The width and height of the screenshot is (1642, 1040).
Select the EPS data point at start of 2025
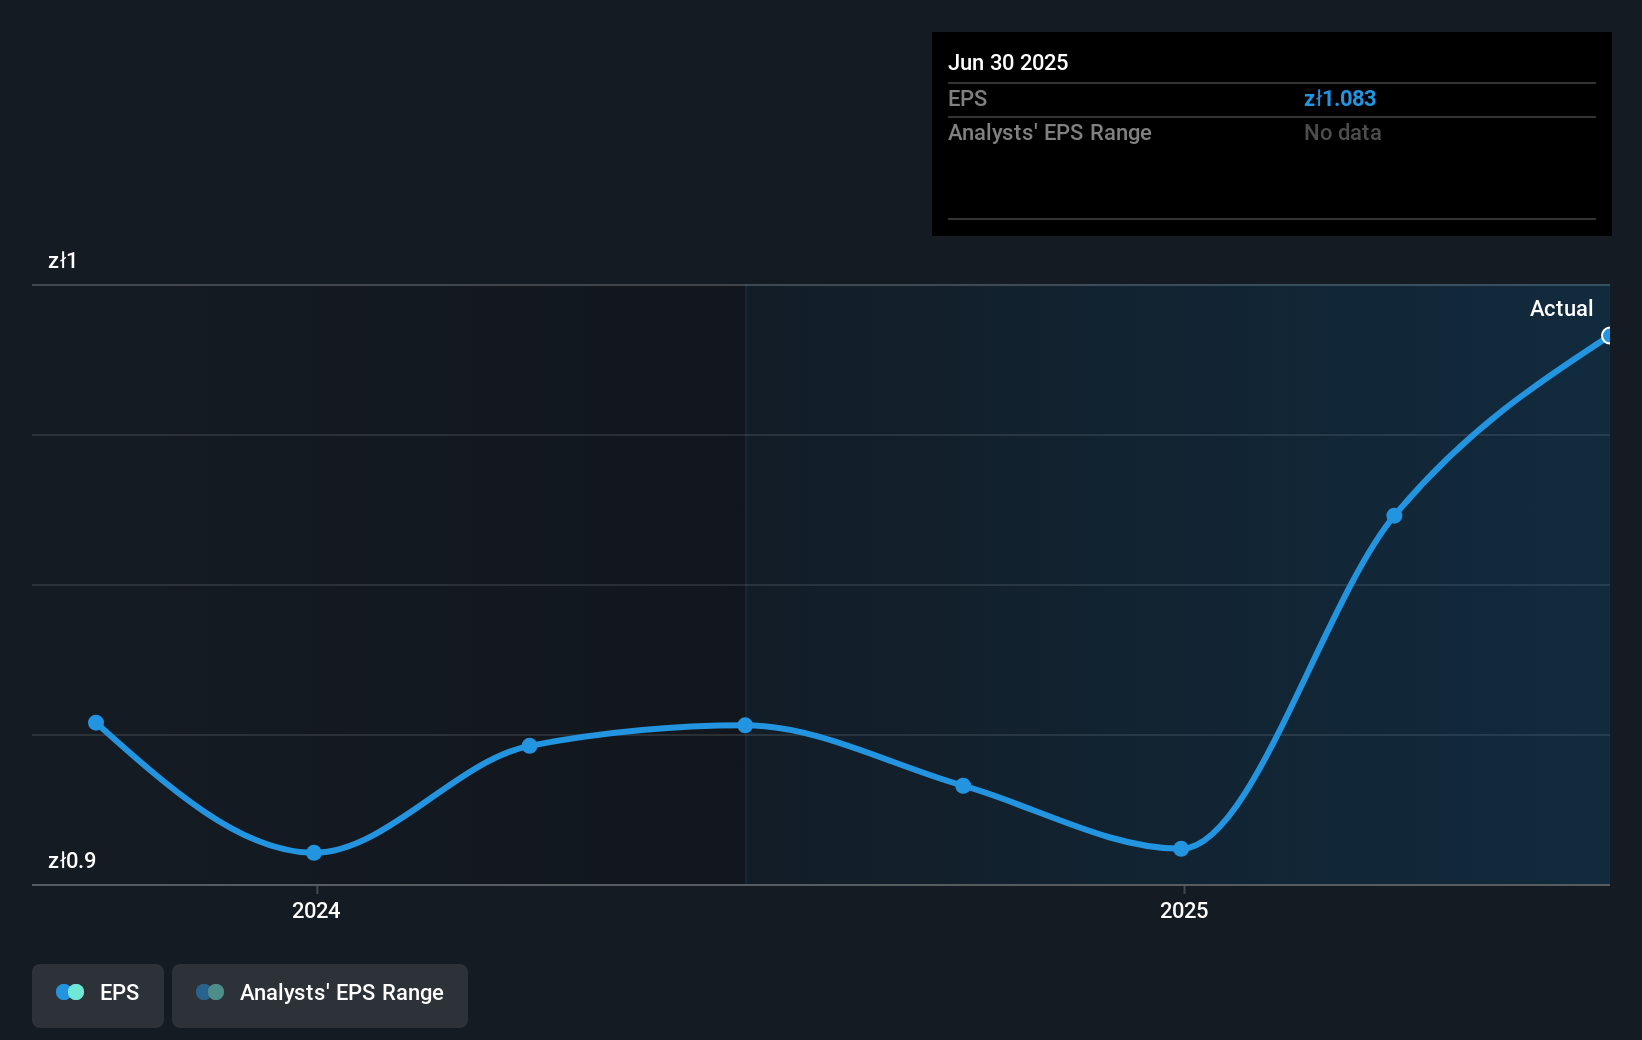[x=1181, y=849]
